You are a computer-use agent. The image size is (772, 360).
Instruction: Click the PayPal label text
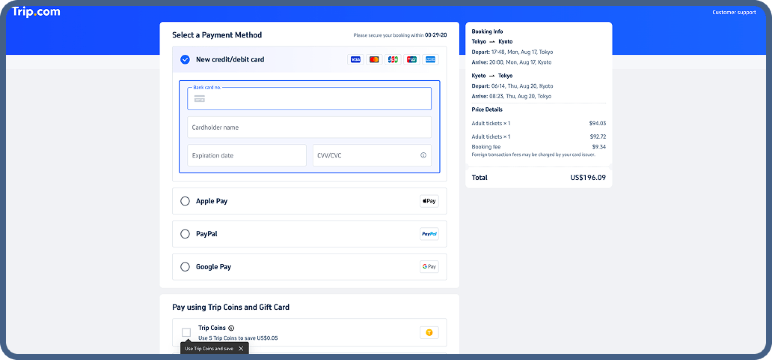click(x=207, y=234)
